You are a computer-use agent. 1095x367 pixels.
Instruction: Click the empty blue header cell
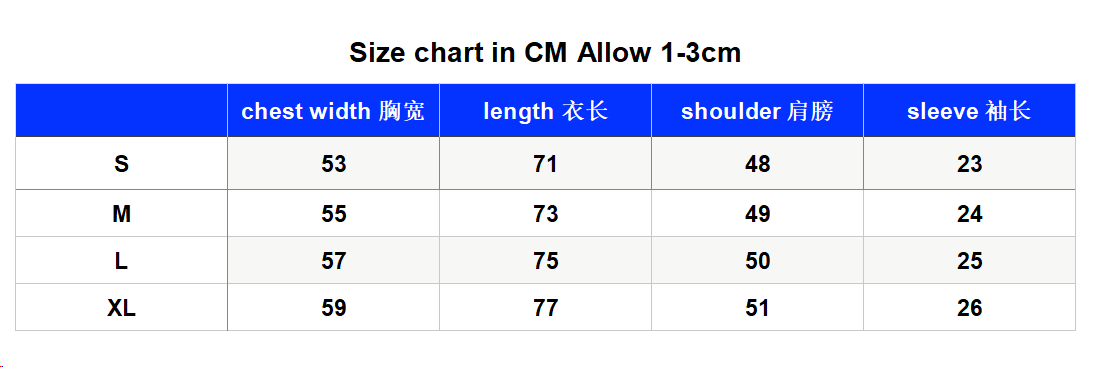pos(122,111)
